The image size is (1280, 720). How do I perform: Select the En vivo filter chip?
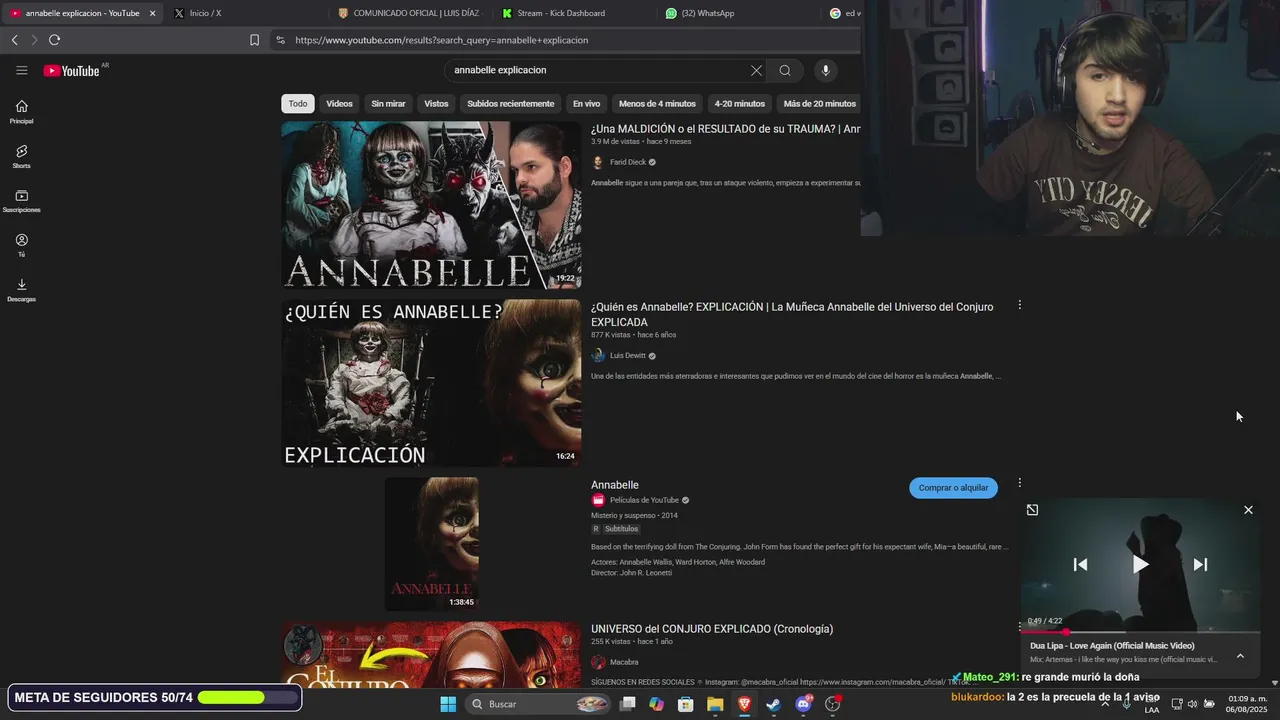(x=586, y=104)
